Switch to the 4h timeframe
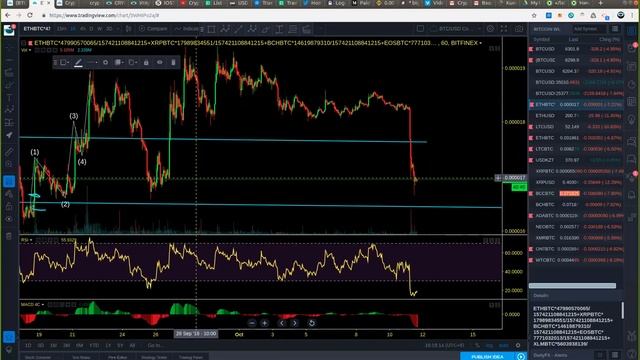The height and width of the screenshot is (360, 640). coord(83,29)
